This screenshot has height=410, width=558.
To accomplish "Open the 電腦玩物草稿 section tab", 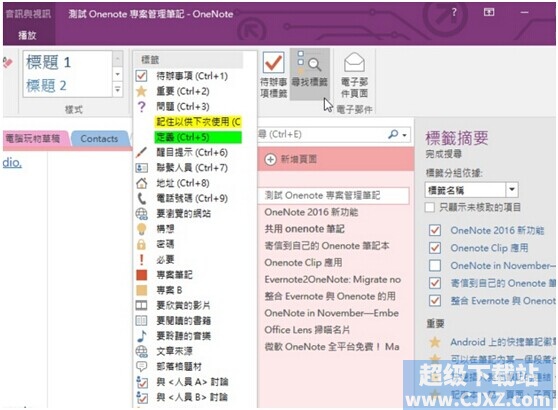I will coord(33,139).
